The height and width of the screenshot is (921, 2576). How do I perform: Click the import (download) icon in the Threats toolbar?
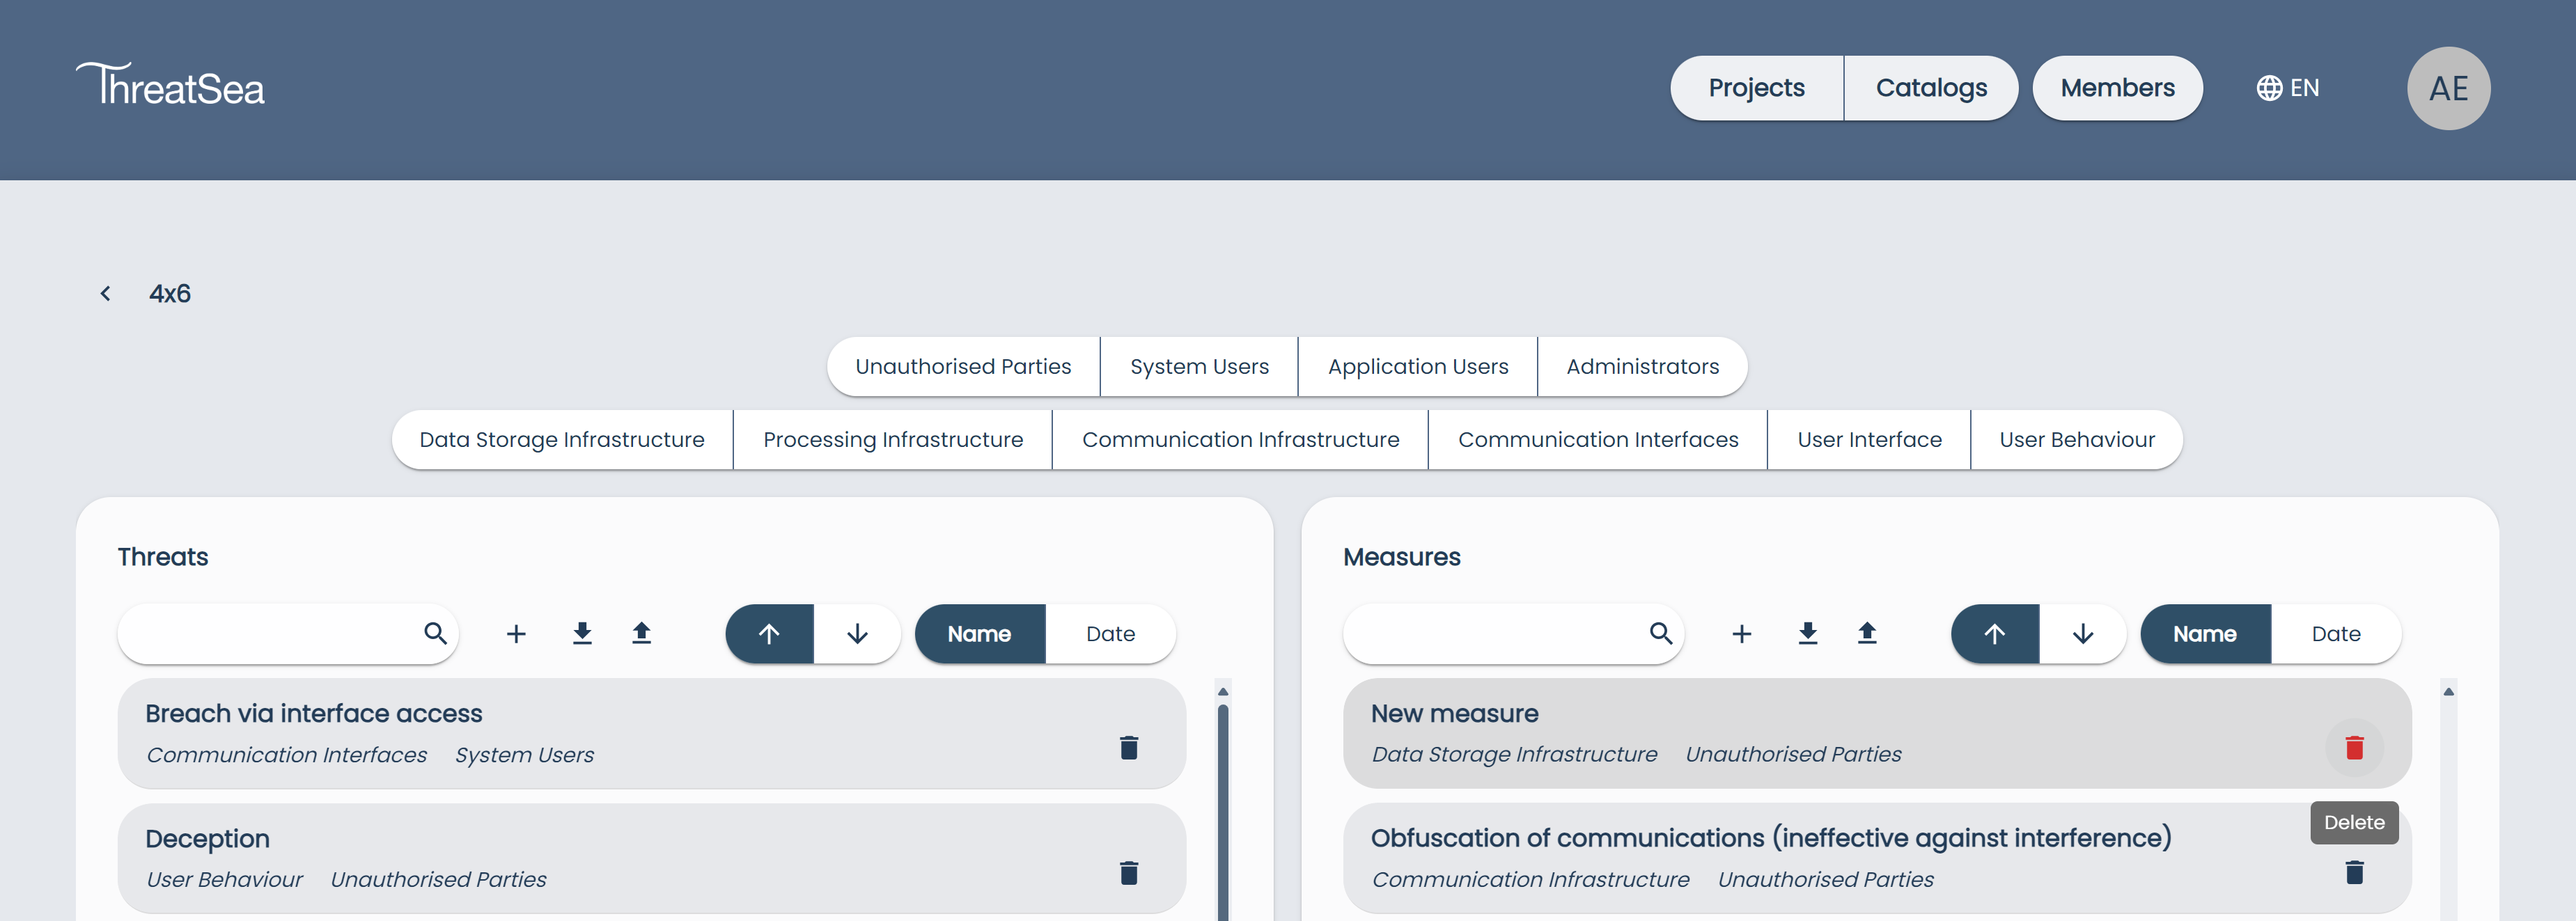tap(582, 634)
